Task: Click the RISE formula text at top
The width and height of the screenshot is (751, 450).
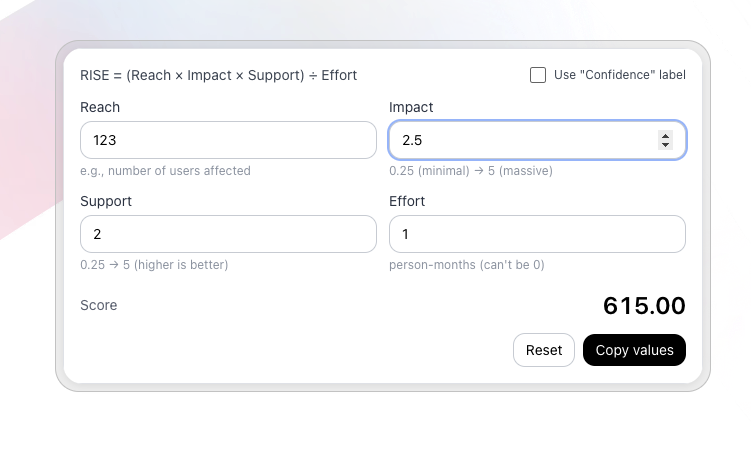Action: 218,75
